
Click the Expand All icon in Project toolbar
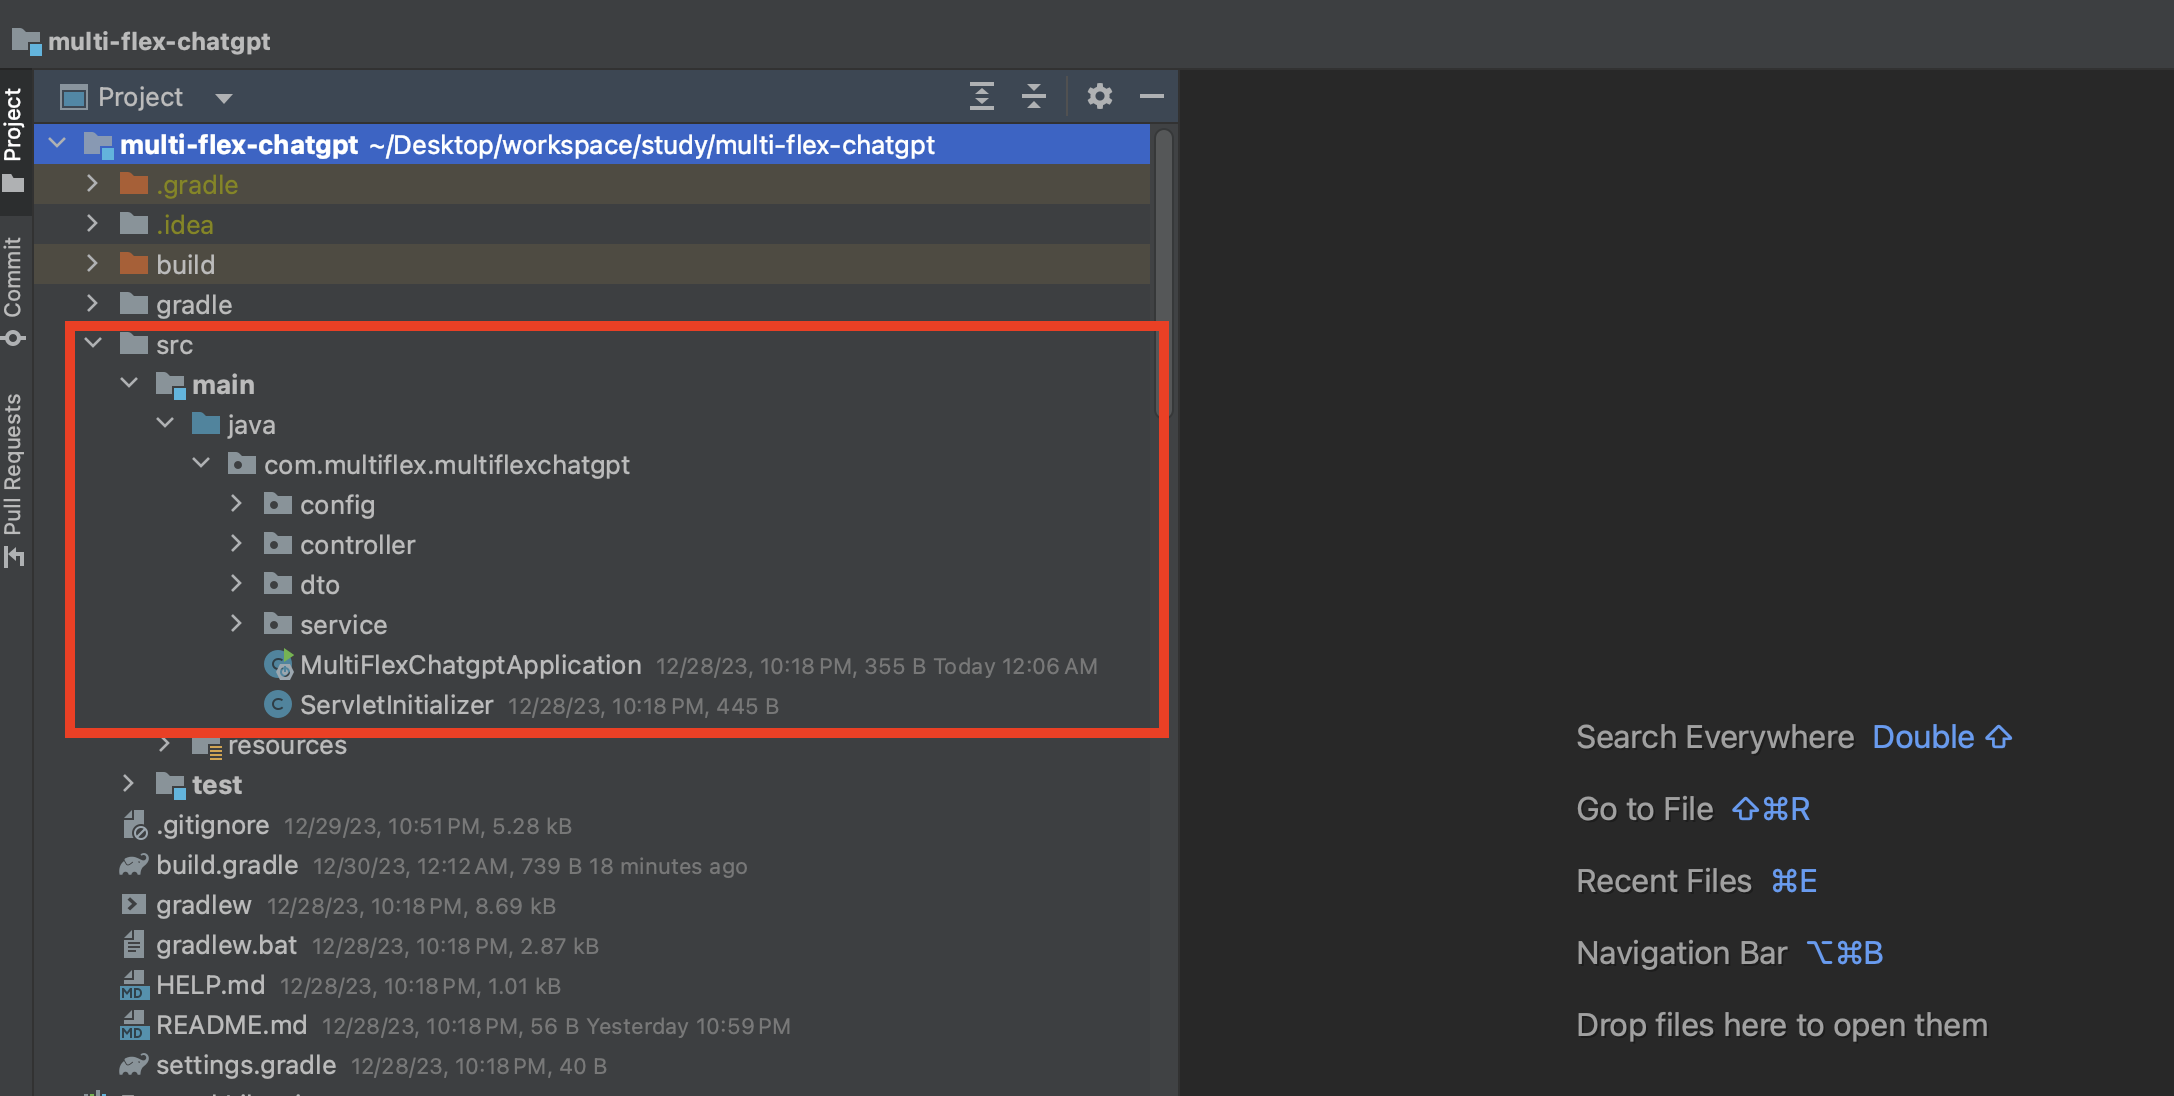pos(982,96)
